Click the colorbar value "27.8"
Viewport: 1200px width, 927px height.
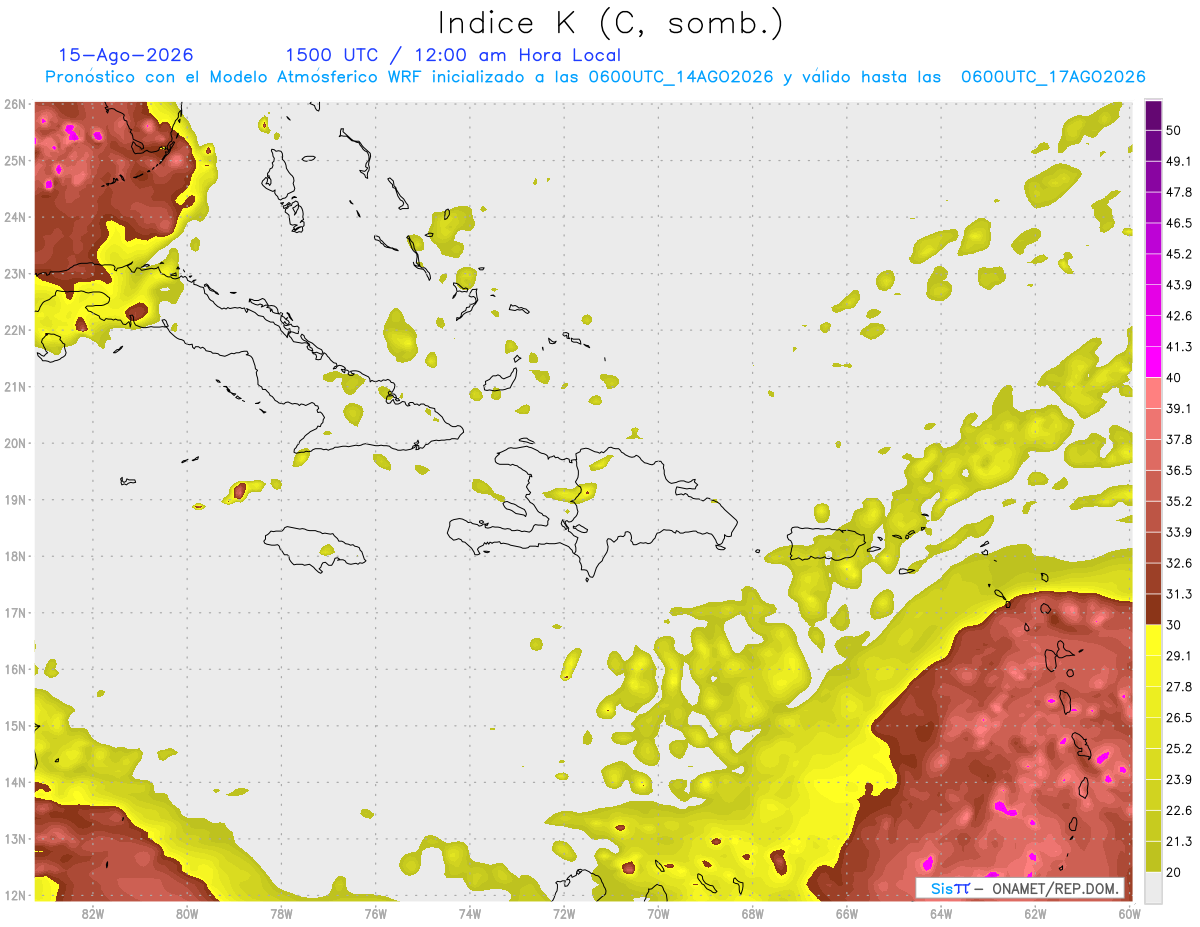click(x=1179, y=686)
